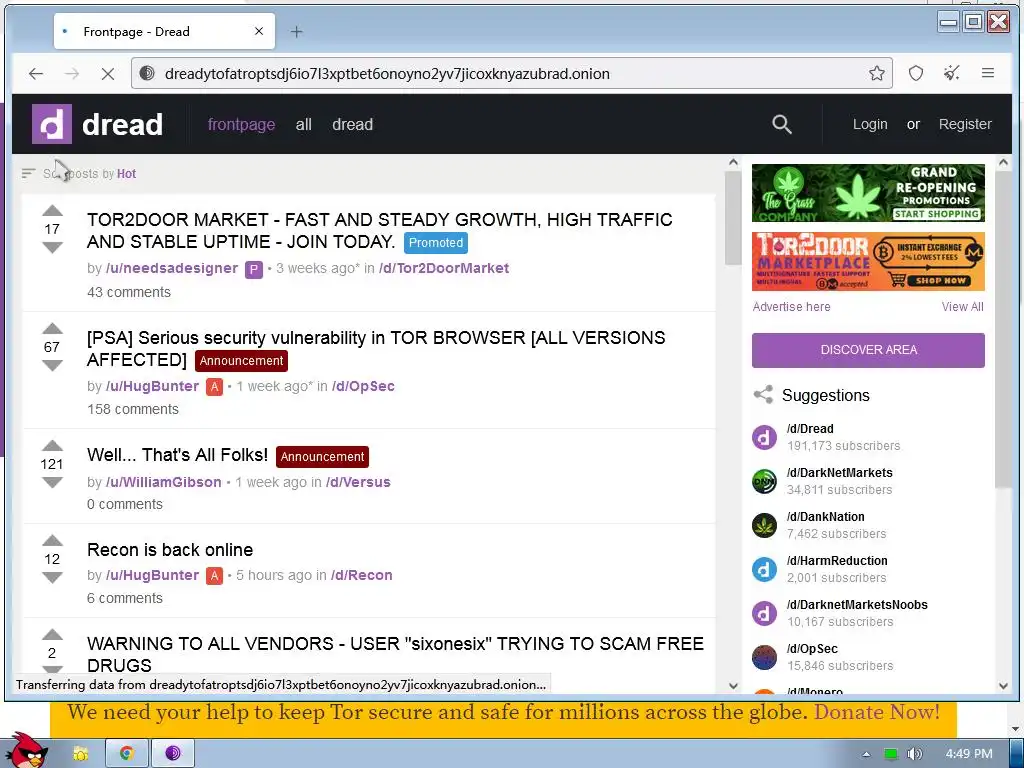Click the /d/Dread community icon
Image resolution: width=1024 pixels, height=768 pixels.
[764, 437]
